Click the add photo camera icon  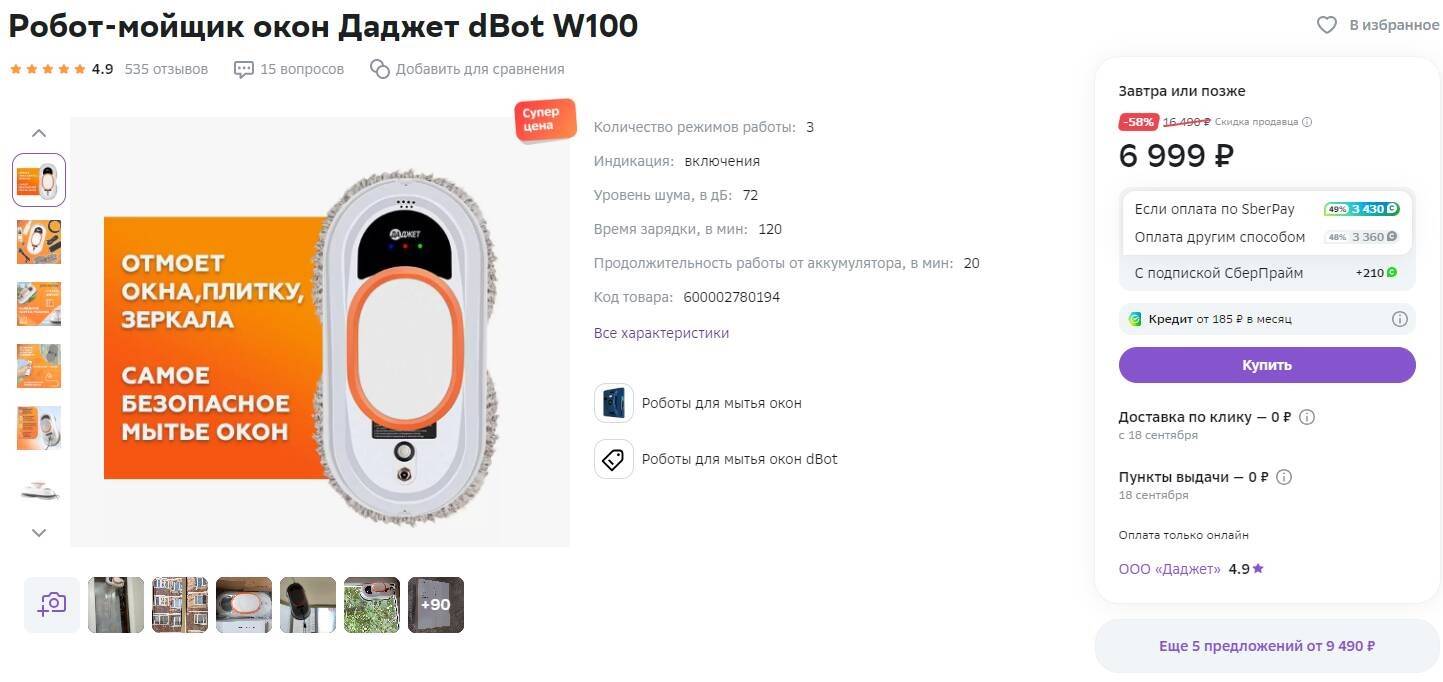coord(52,604)
